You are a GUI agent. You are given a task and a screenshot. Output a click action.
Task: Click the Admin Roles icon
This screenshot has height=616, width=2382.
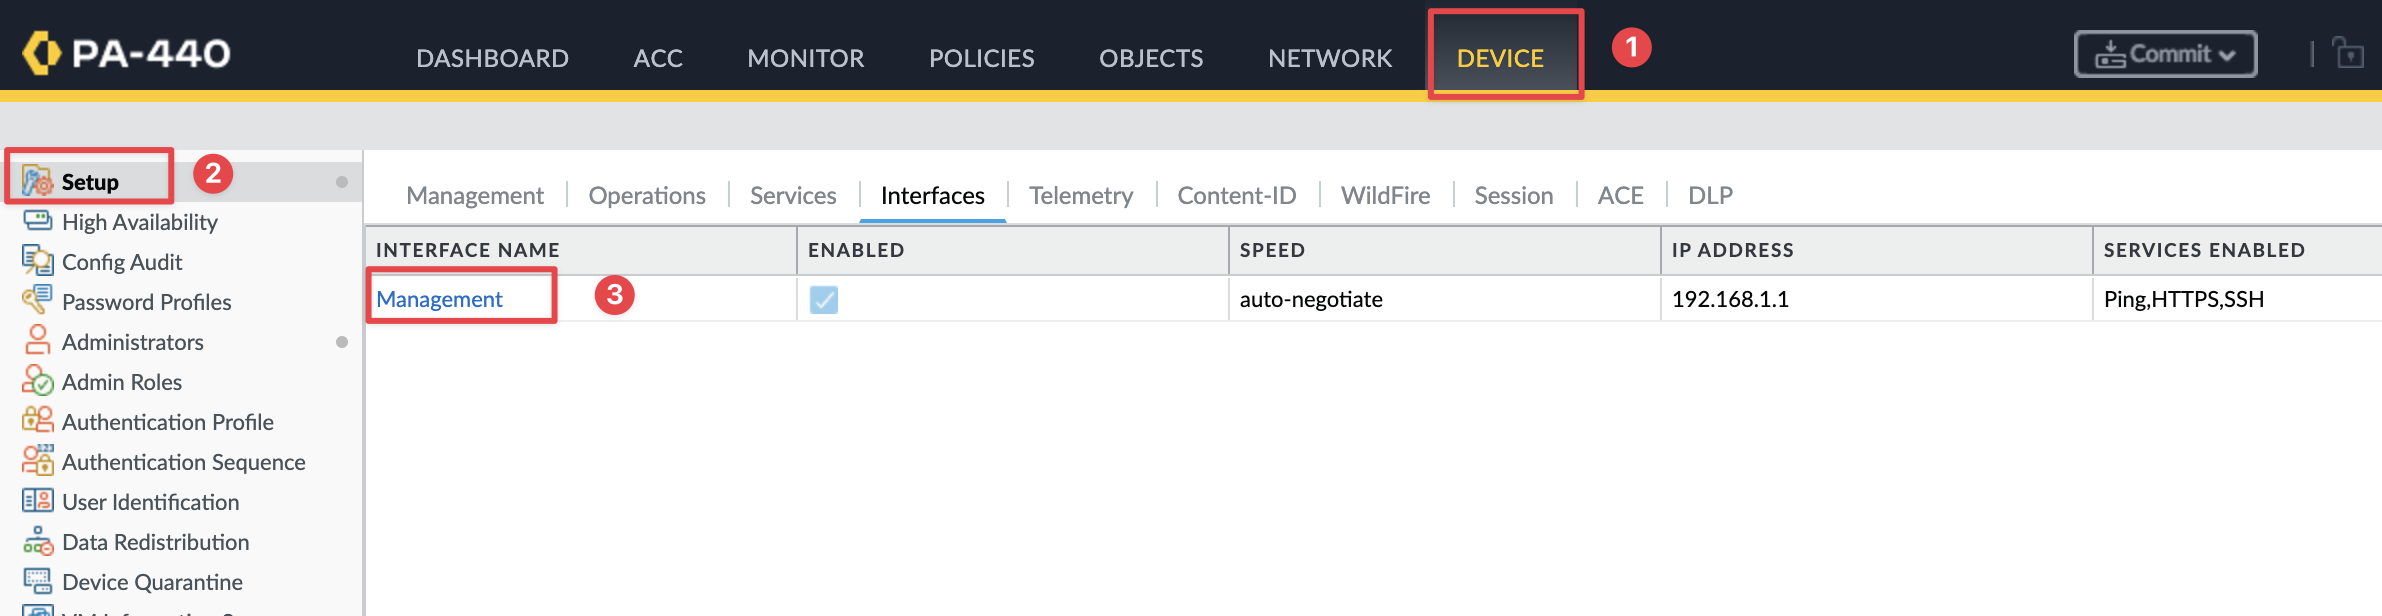(x=37, y=380)
